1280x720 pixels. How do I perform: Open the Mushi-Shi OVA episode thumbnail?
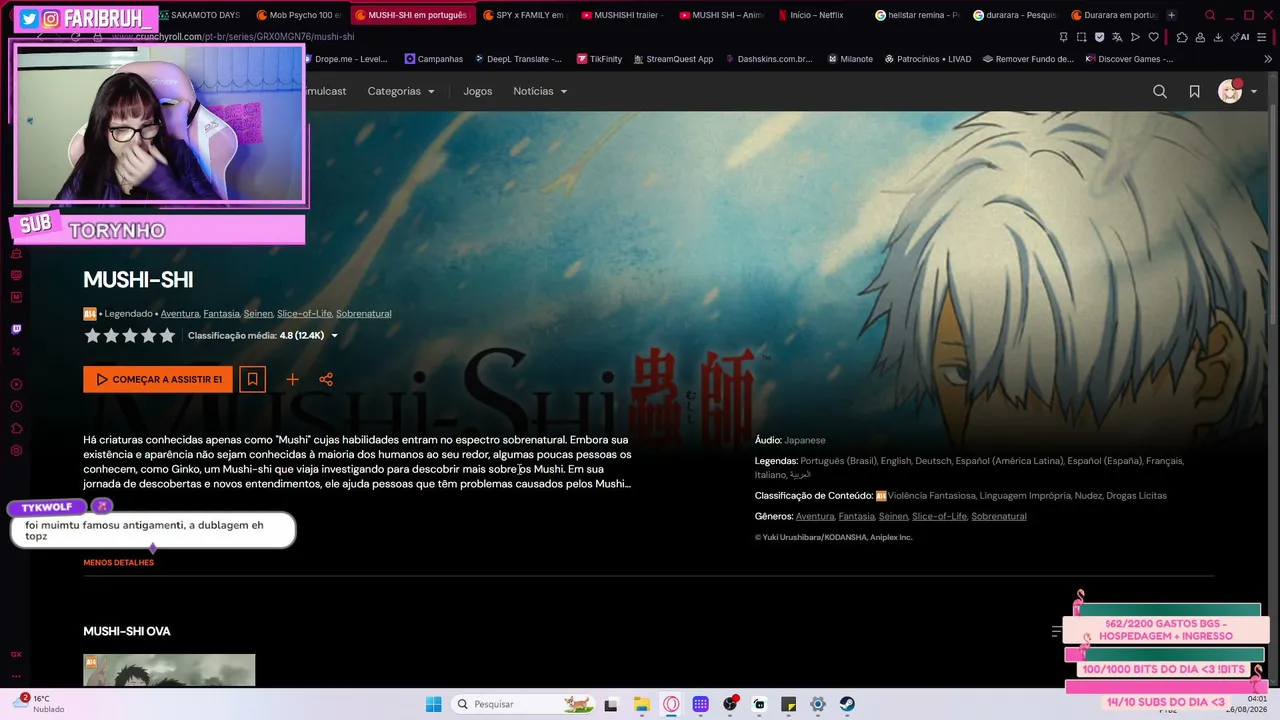pos(169,670)
